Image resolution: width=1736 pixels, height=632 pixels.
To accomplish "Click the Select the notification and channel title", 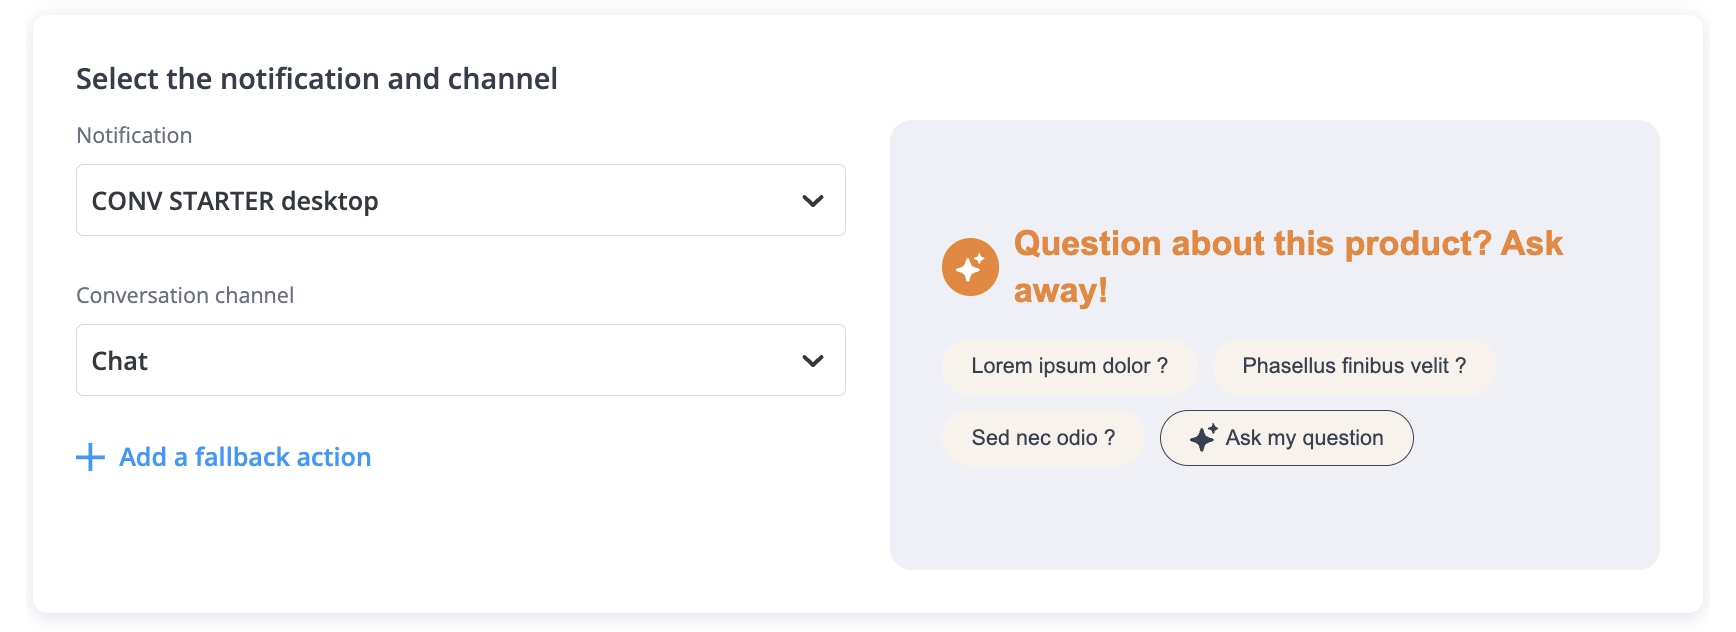I will (317, 79).
